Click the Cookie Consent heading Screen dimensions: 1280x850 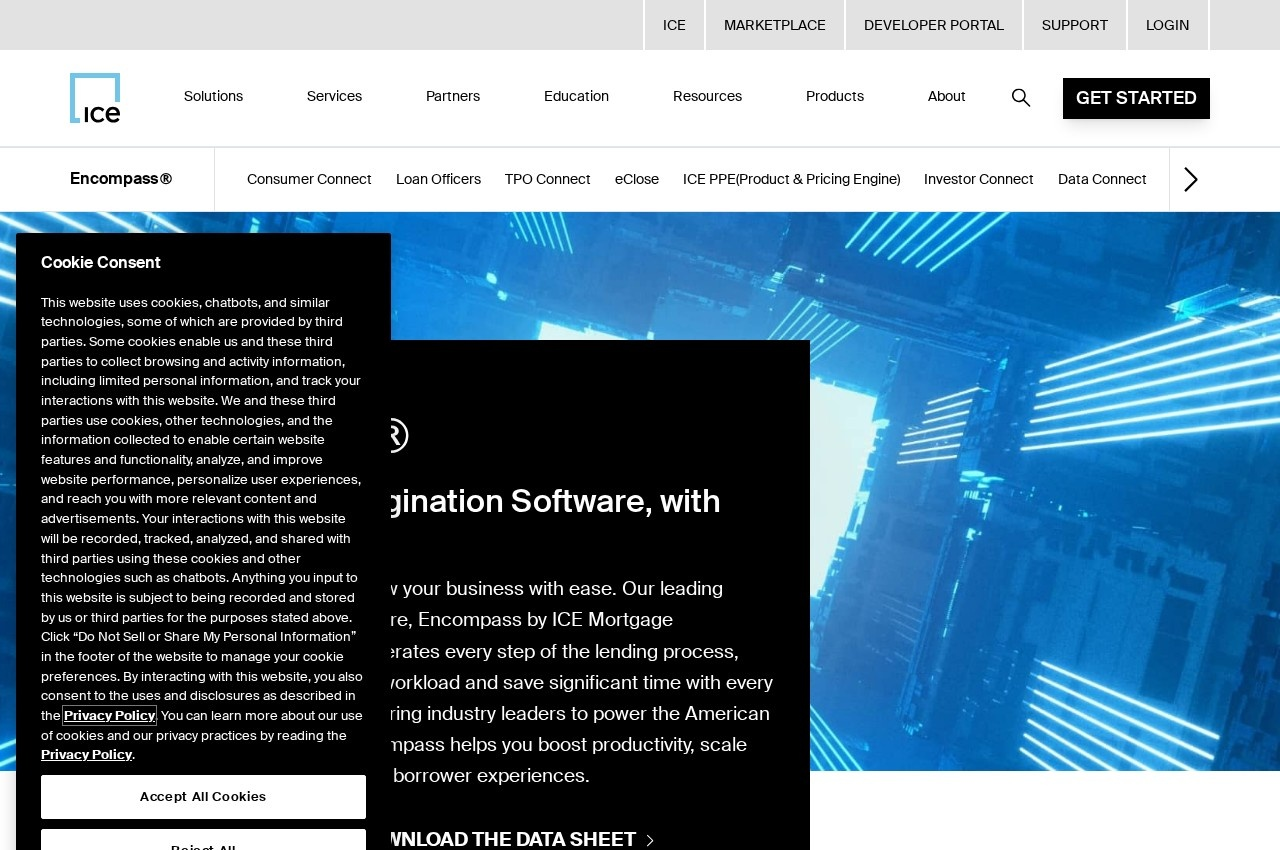[x=101, y=263]
